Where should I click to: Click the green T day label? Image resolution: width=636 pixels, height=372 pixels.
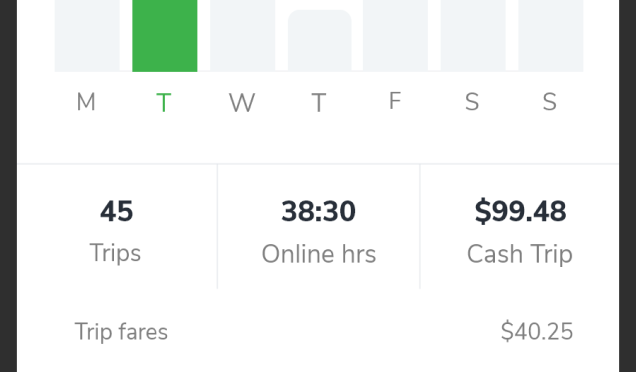pyautogui.click(x=164, y=102)
